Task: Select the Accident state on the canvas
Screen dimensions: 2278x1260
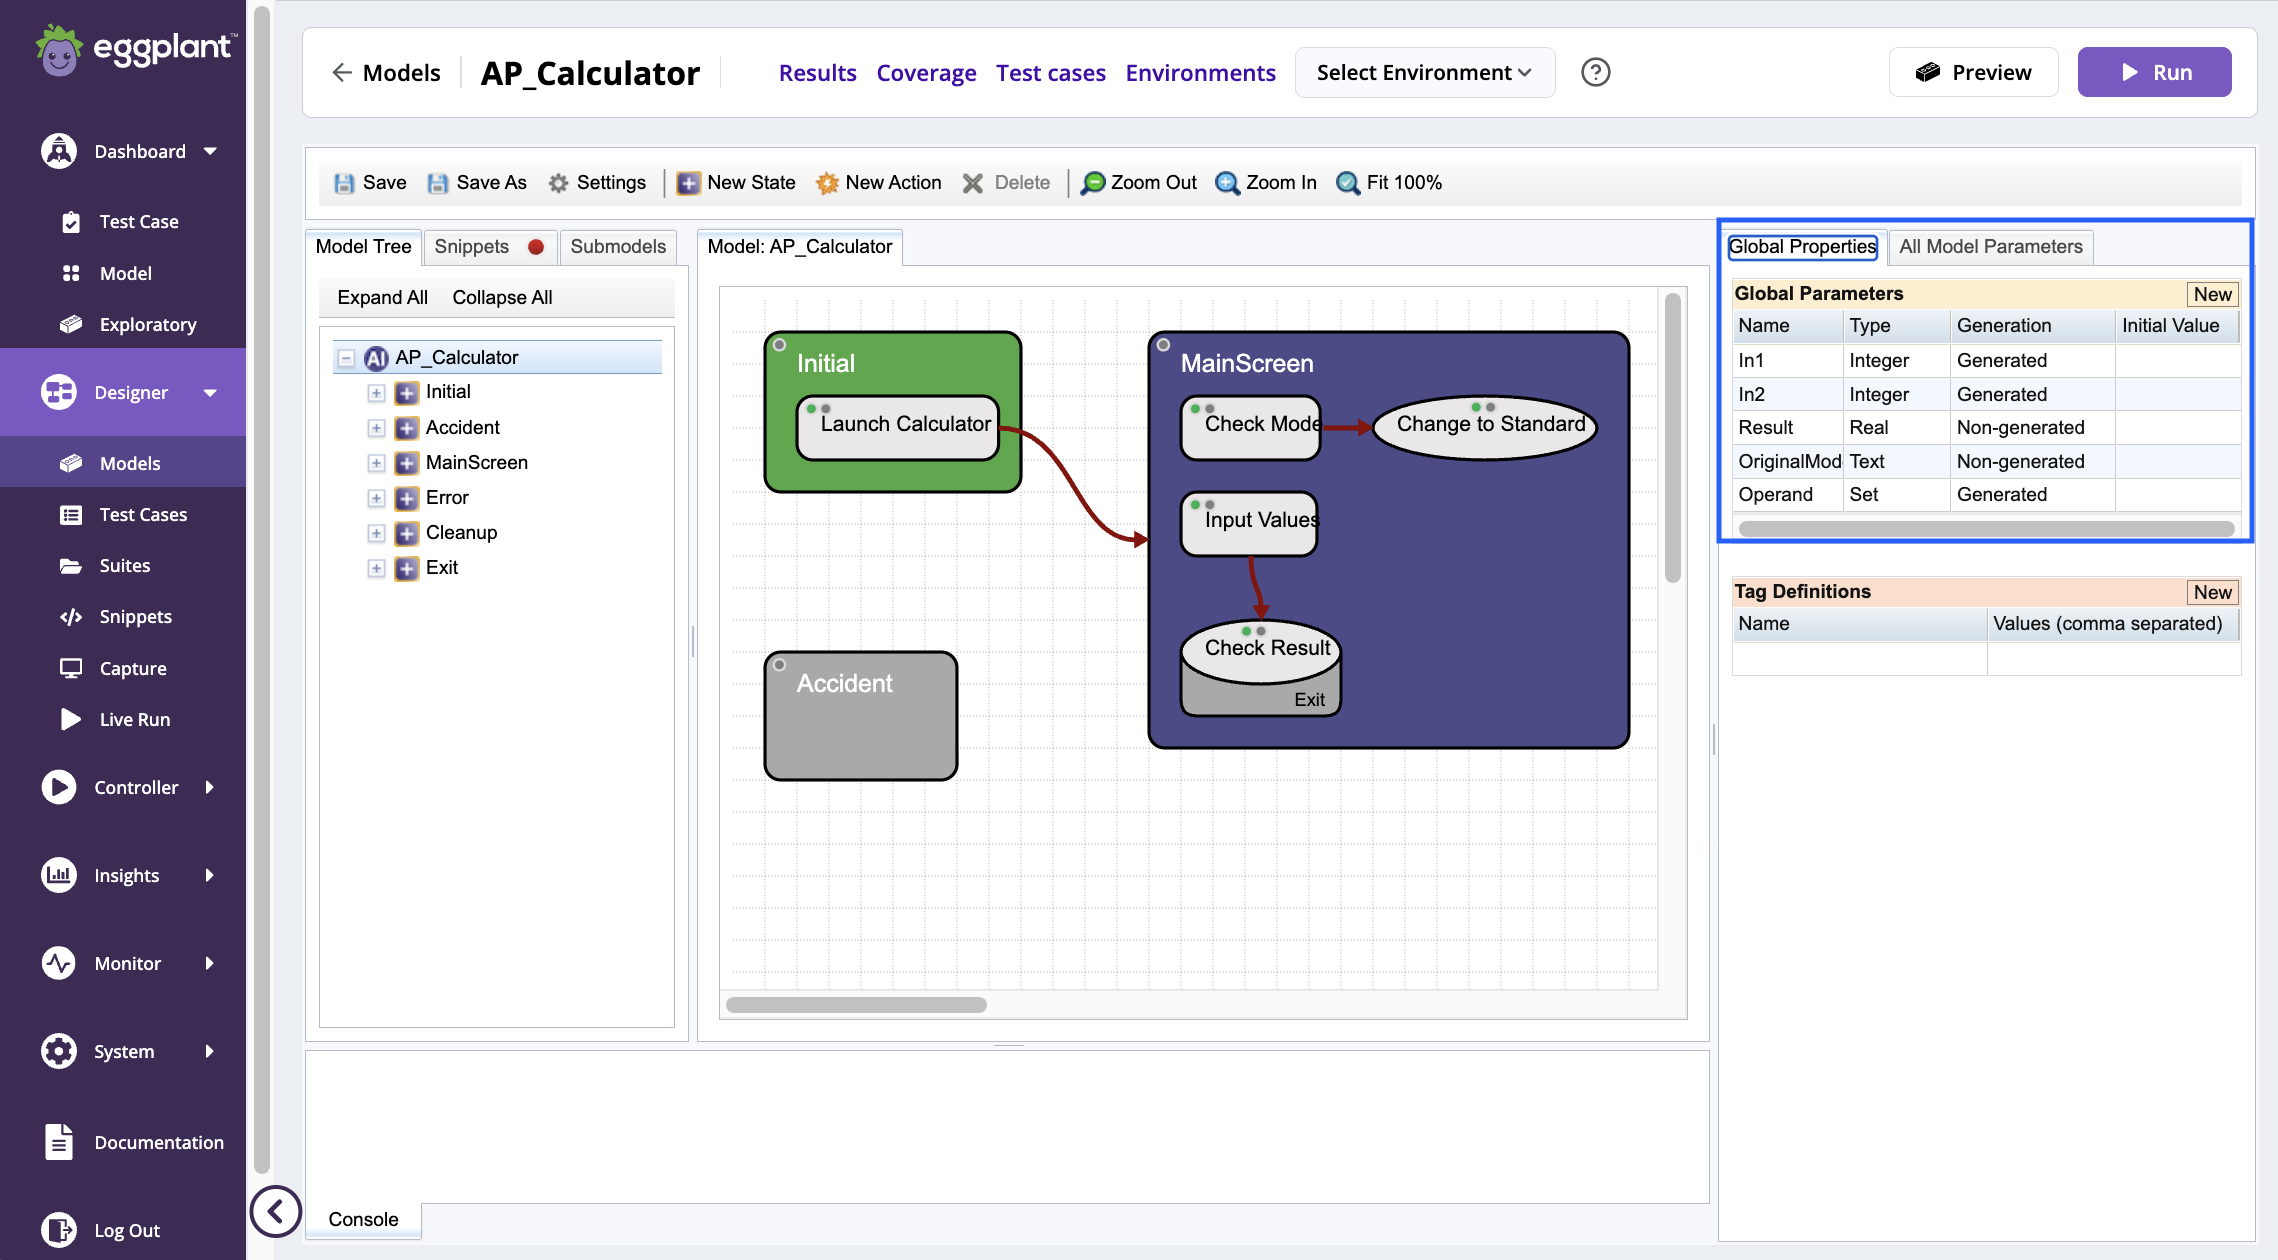Action: tap(860, 715)
